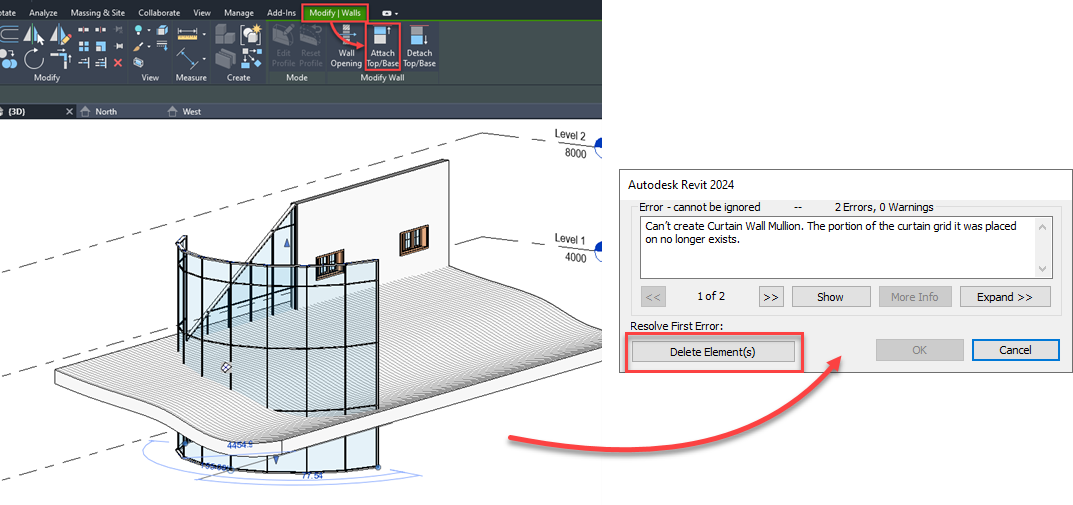The height and width of the screenshot is (505, 1073).
Task: Click the 8000 level elevation value
Action: [576, 154]
